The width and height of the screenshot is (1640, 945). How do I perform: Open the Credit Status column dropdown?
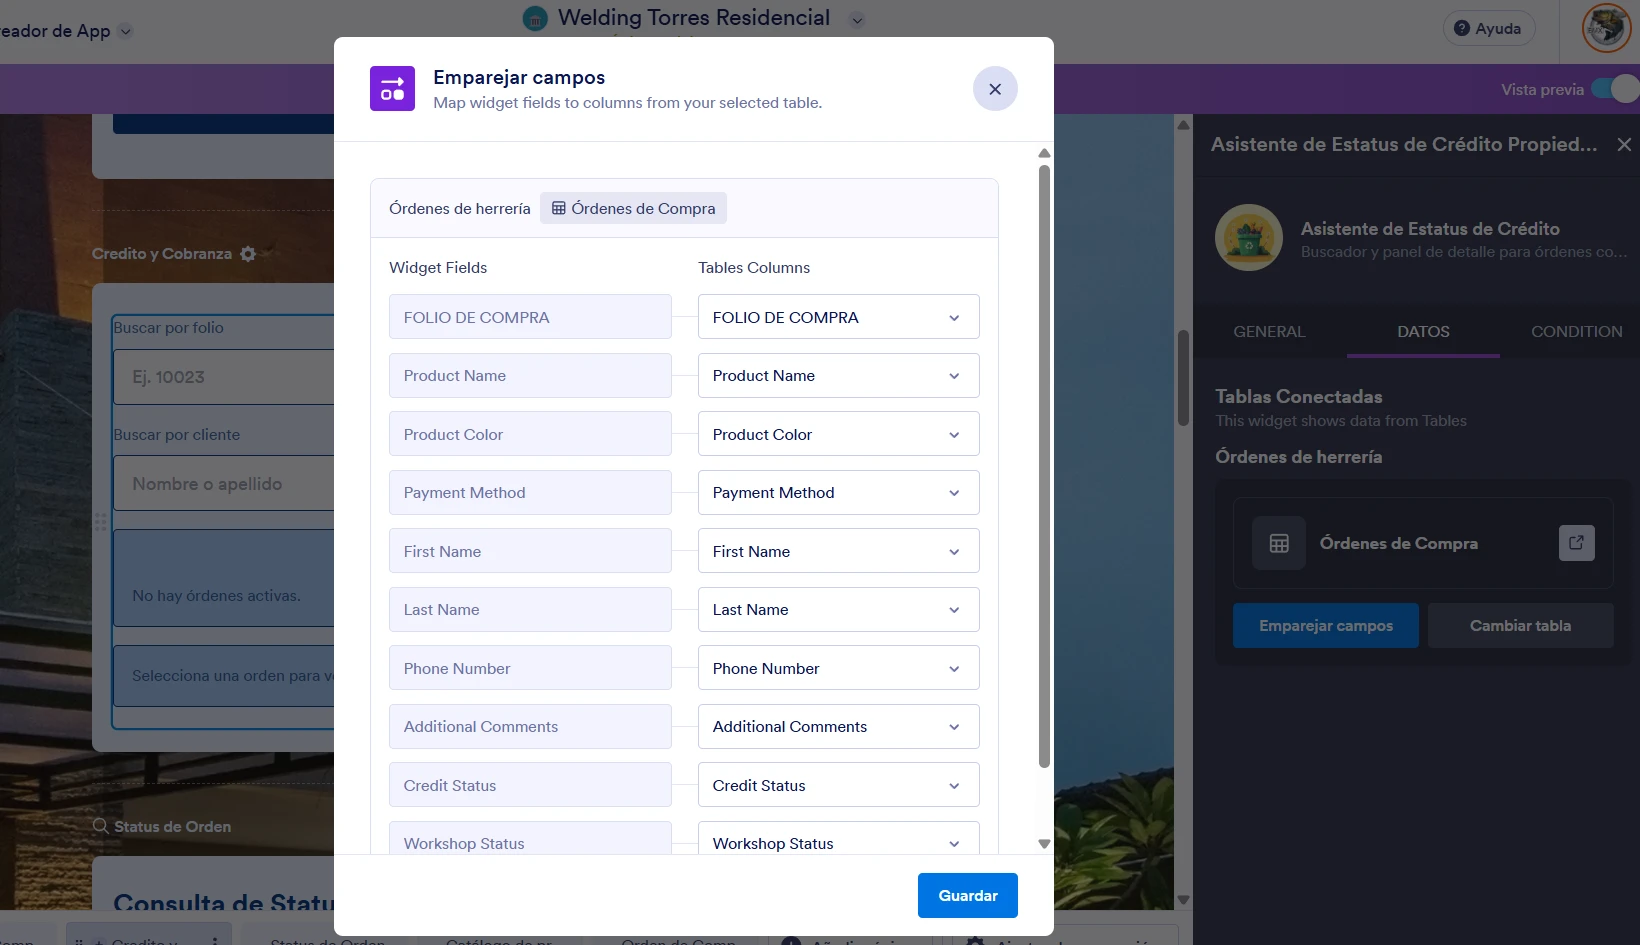tap(953, 785)
